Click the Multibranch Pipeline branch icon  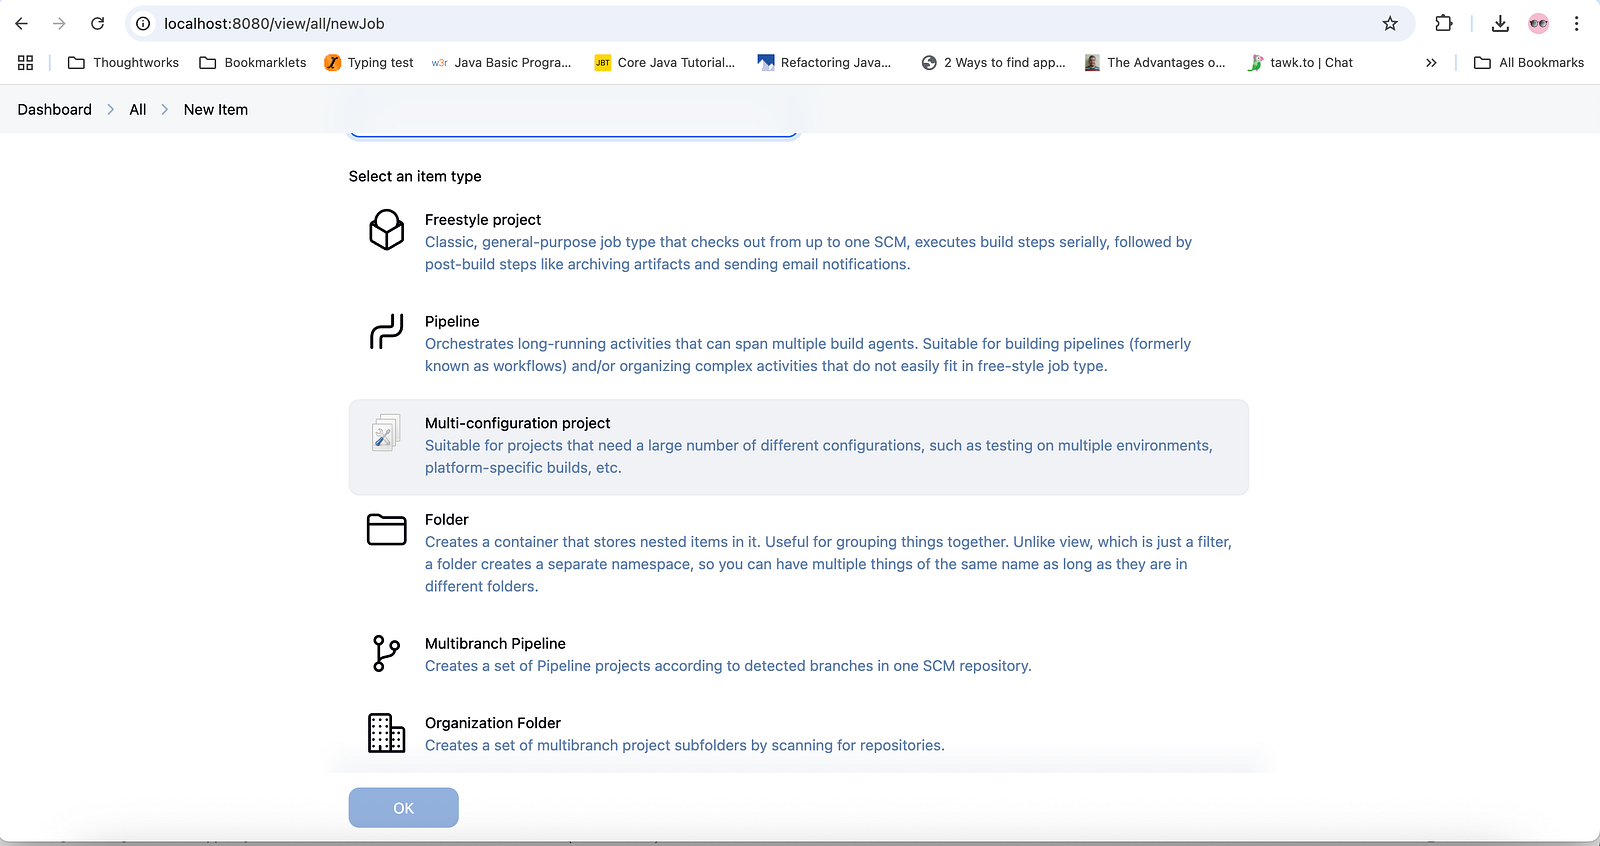pos(387,653)
